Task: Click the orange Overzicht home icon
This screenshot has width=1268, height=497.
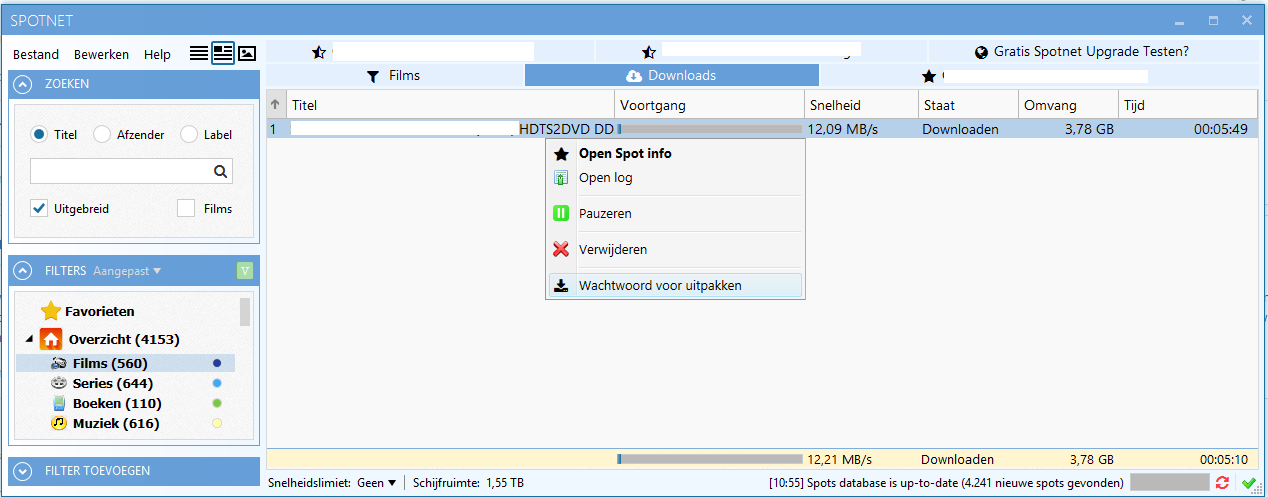Action: pyautogui.click(x=51, y=339)
